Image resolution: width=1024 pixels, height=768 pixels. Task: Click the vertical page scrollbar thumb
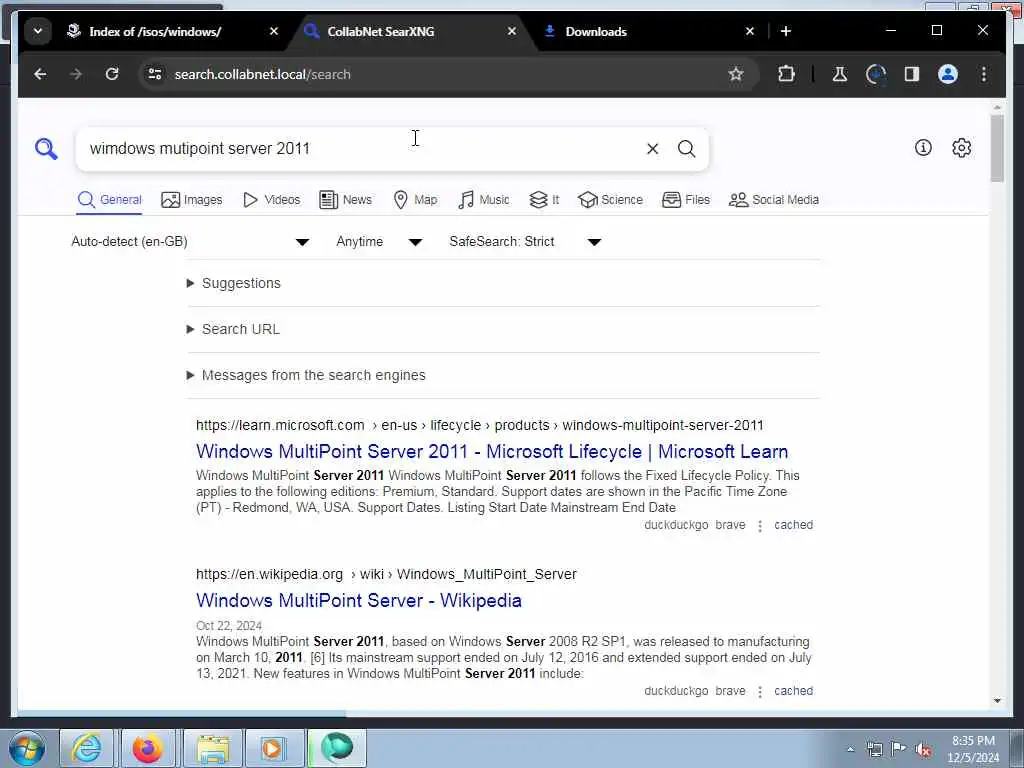coord(997,148)
